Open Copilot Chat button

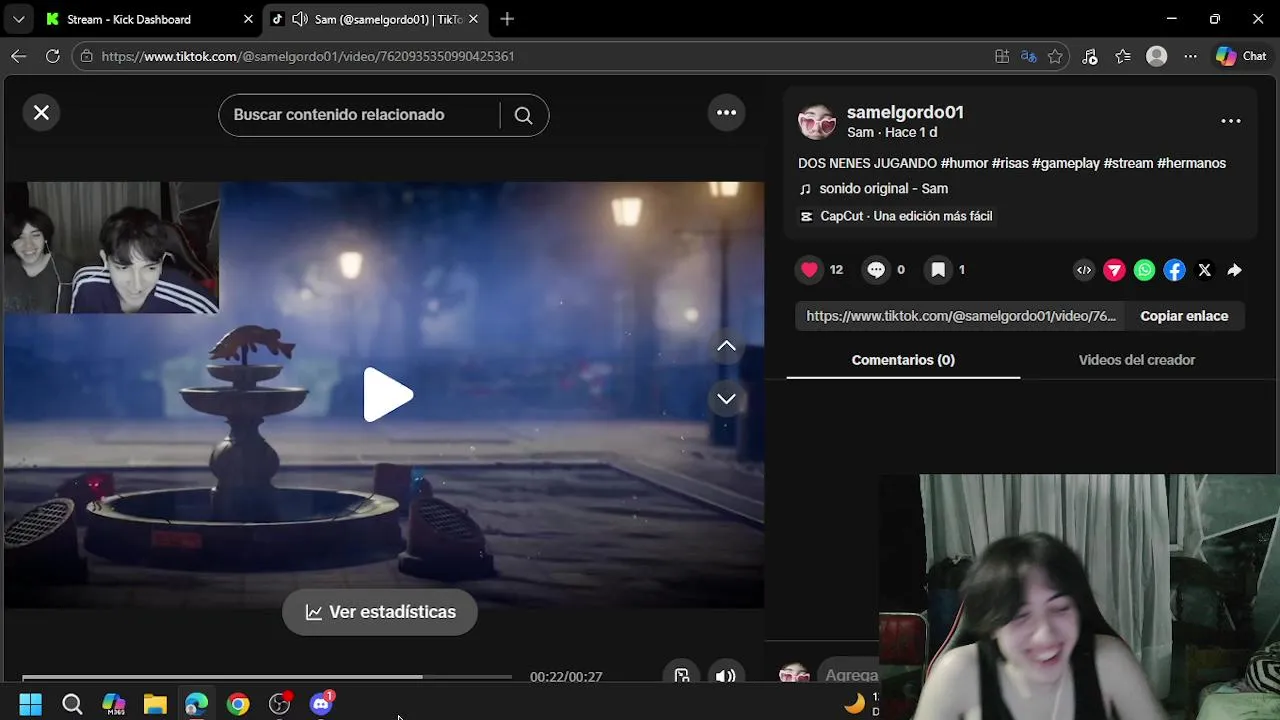tap(1241, 56)
